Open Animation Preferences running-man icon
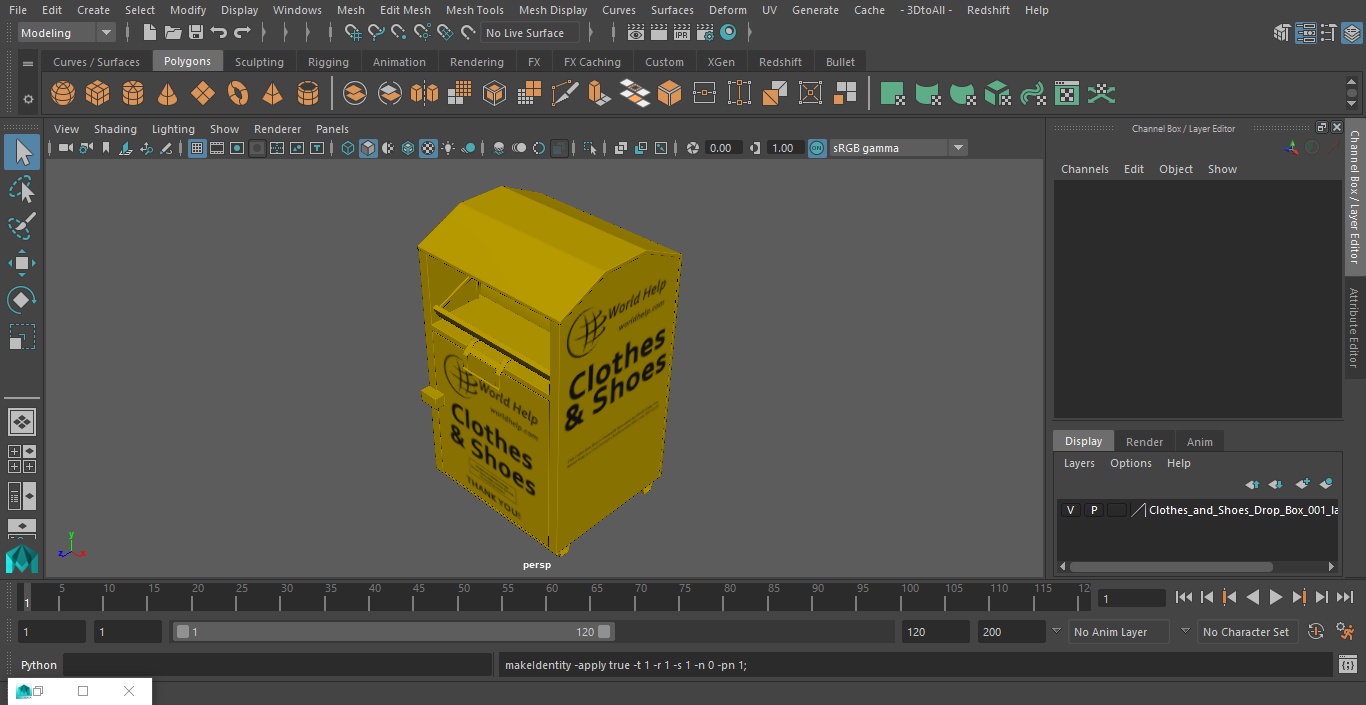 point(1345,632)
